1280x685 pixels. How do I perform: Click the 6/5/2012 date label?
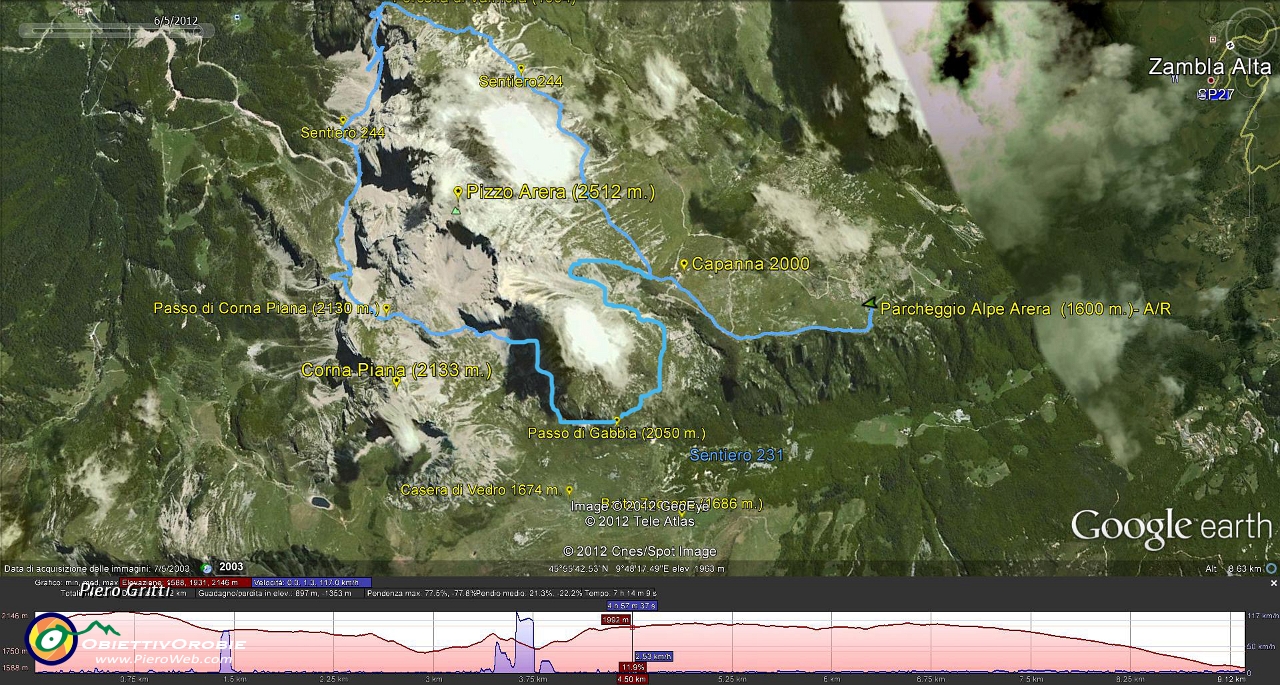click(x=176, y=20)
